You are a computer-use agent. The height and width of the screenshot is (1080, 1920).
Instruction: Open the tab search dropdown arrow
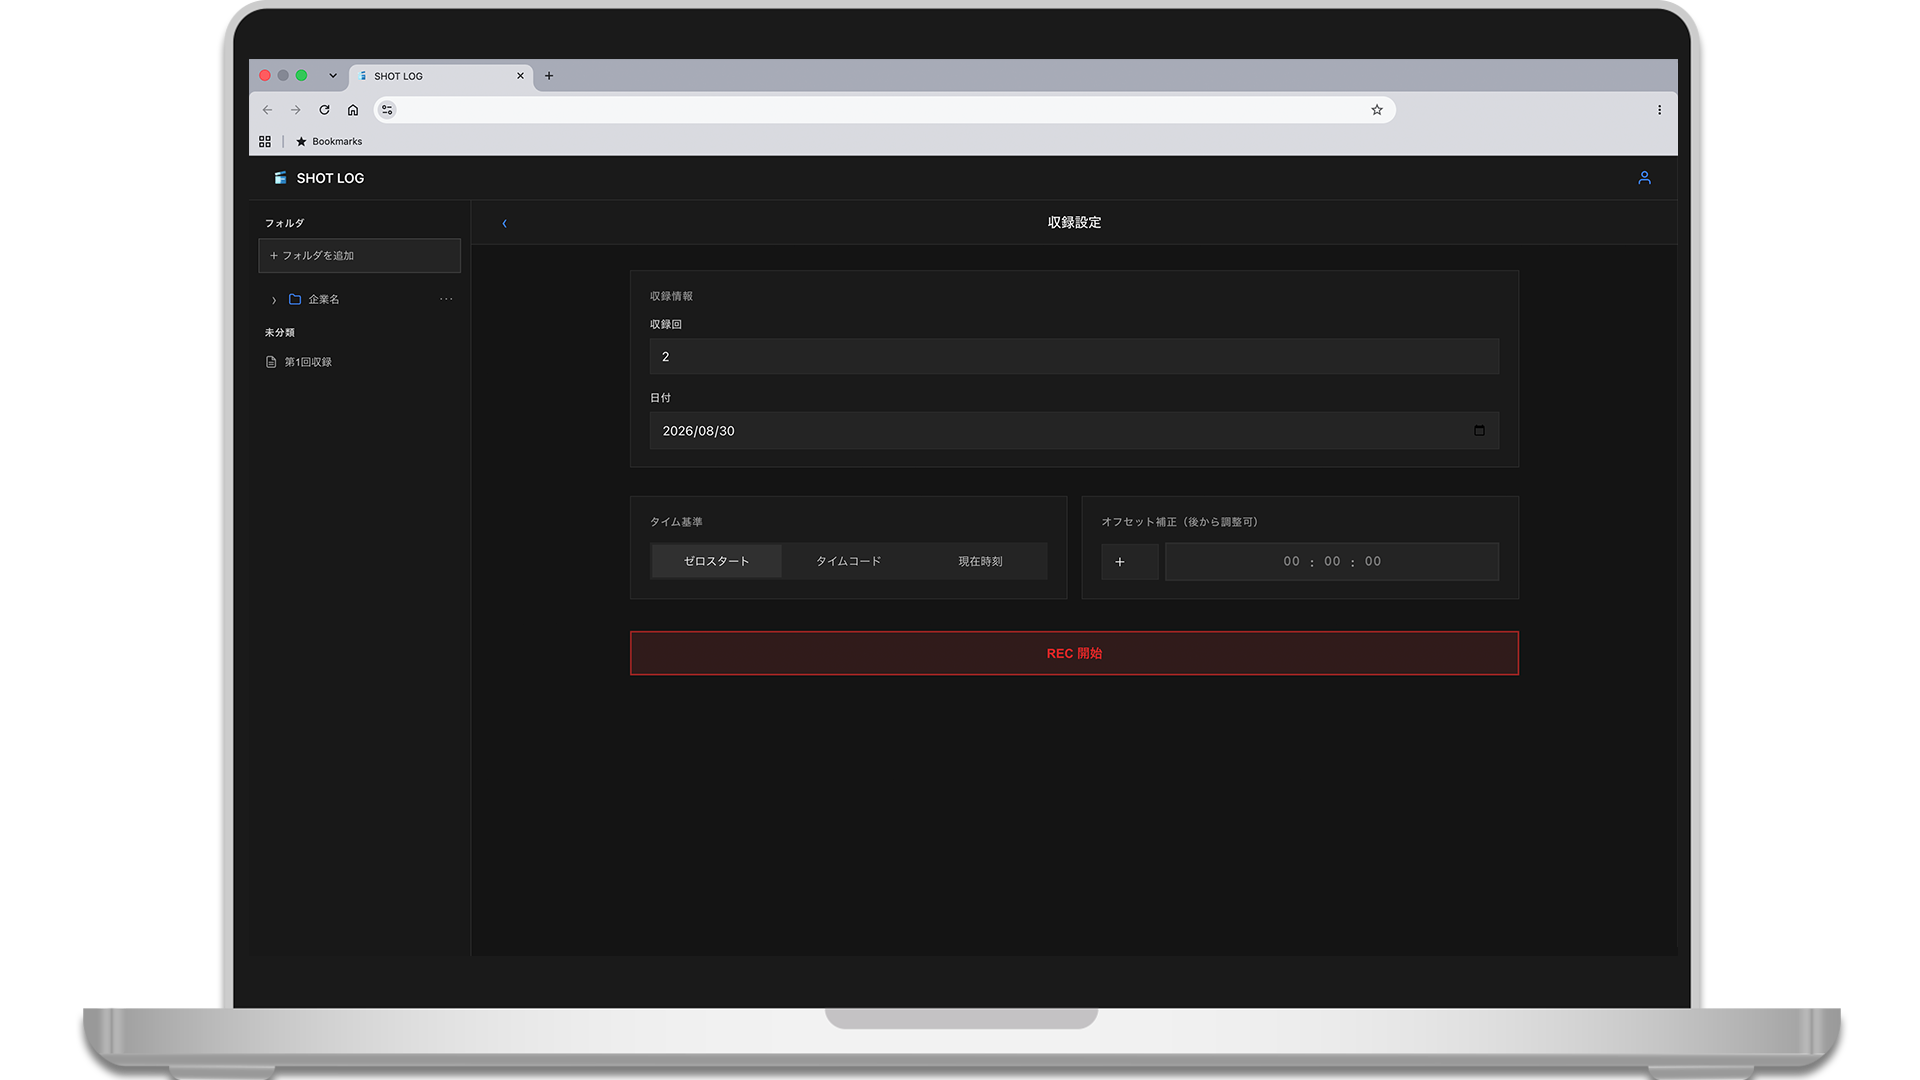[333, 76]
